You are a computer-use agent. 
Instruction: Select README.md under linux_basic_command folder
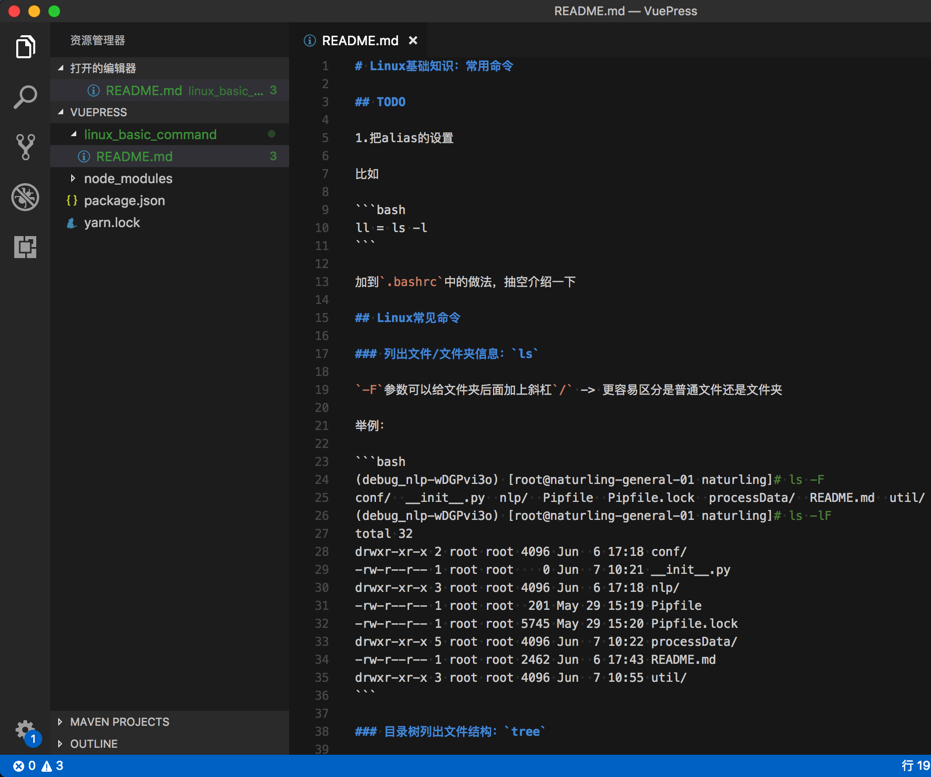tap(134, 157)
